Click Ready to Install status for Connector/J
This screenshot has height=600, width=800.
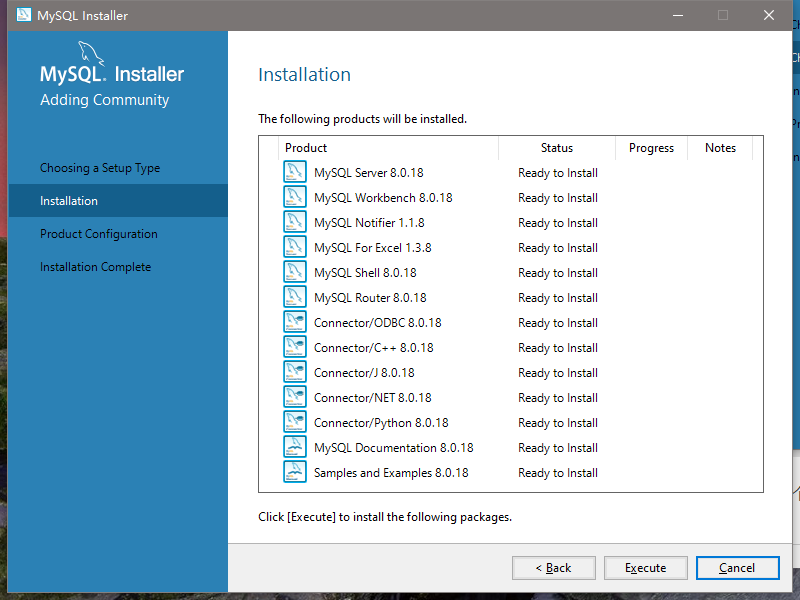(x=558, y=373)
